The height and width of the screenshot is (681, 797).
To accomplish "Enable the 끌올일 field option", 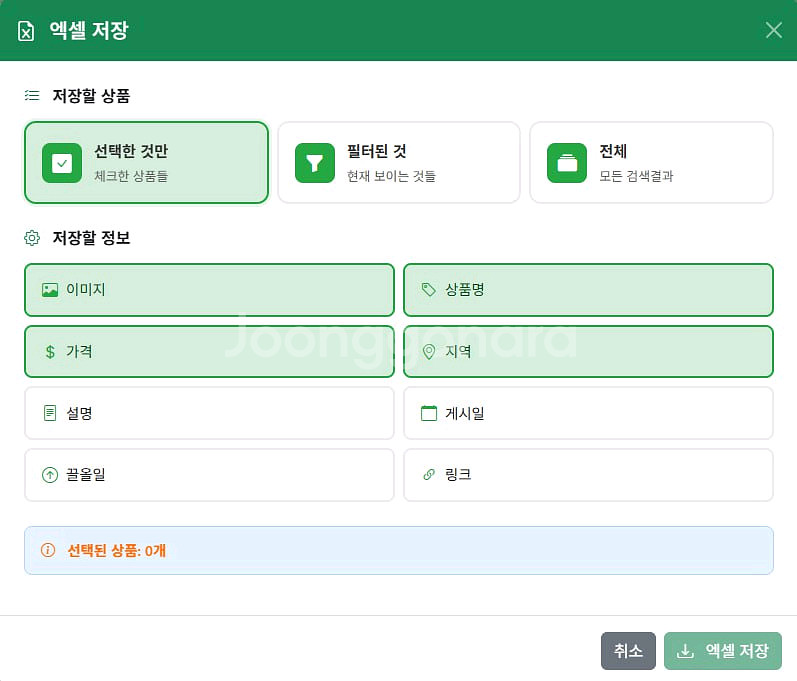I will click(209, 475).
